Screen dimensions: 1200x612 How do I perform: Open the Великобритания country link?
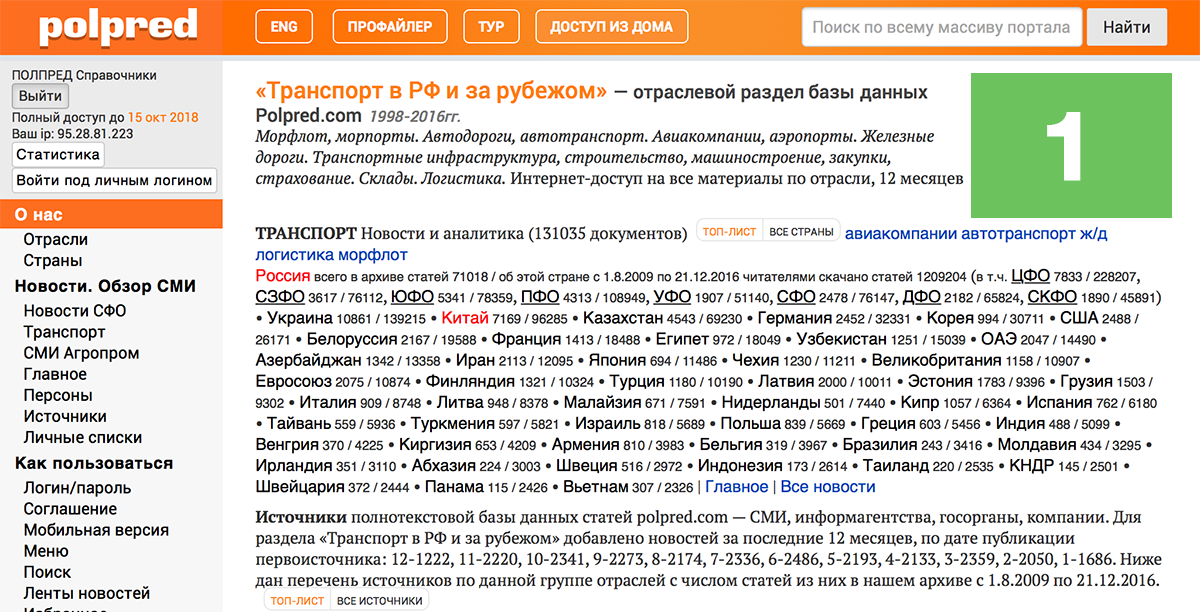(x=936, y=360)
